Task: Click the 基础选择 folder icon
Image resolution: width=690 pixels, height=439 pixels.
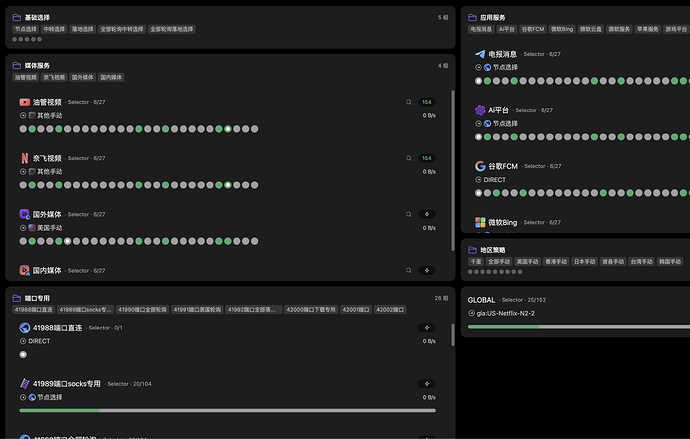Action: tap(17, 18)
